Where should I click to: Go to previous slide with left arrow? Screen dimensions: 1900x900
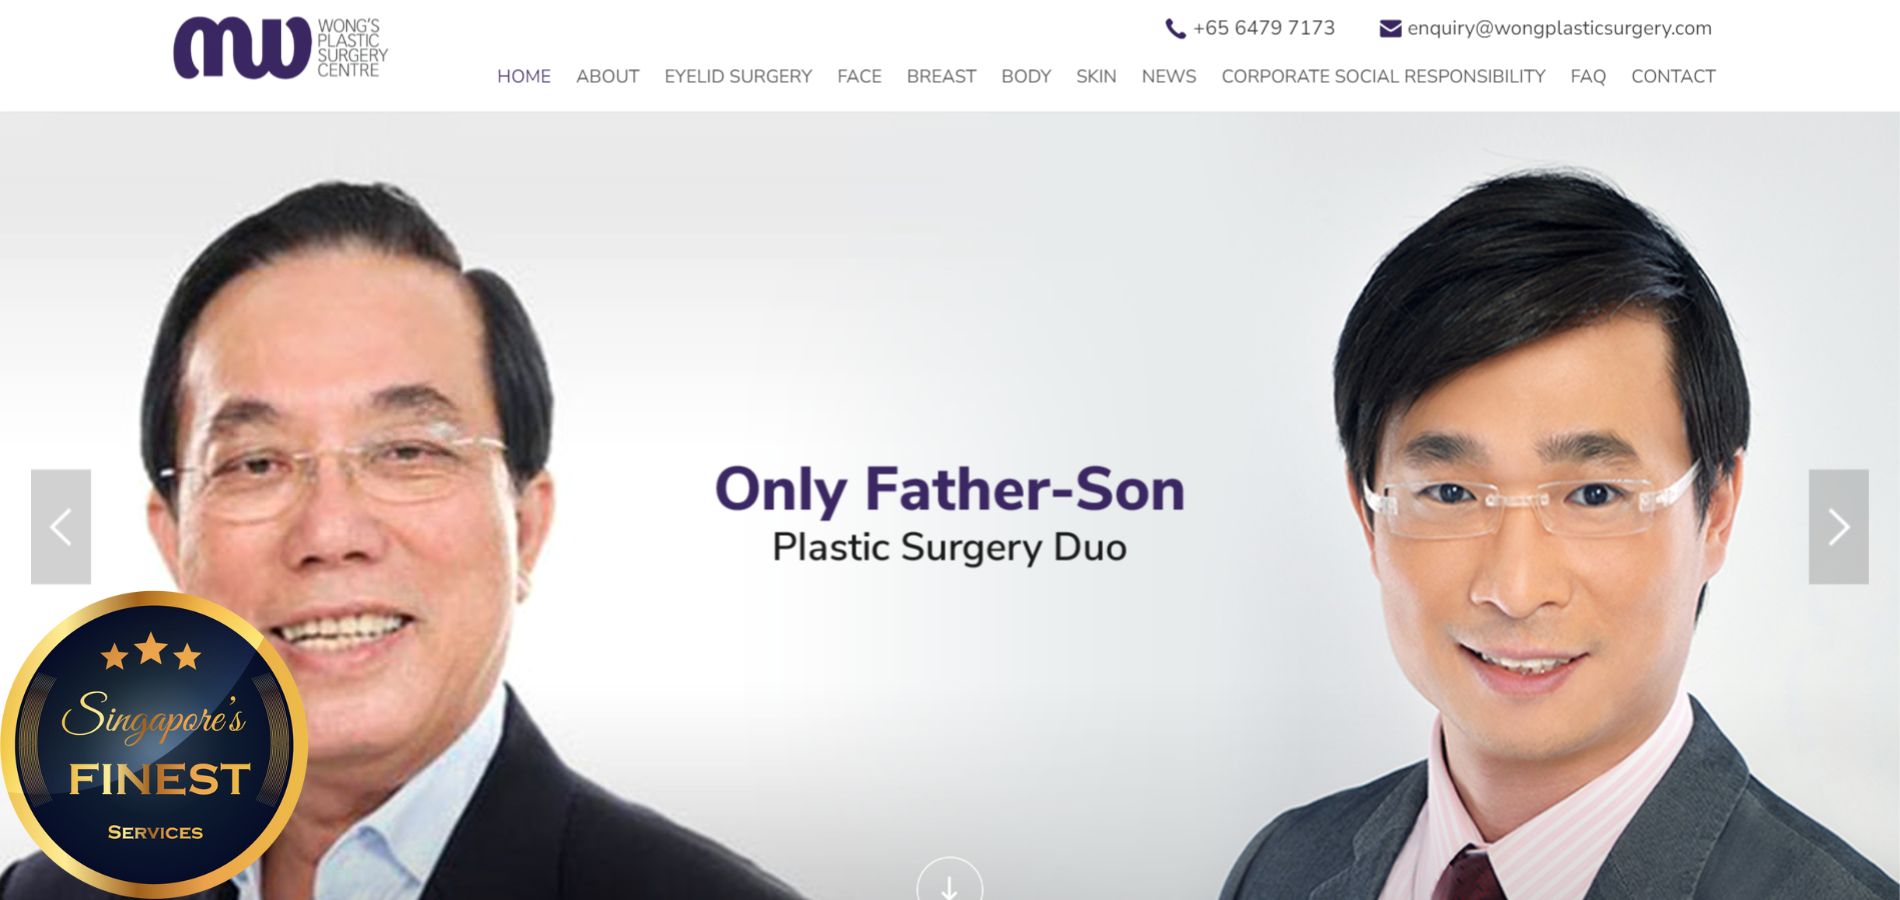(x=61, y=527)
